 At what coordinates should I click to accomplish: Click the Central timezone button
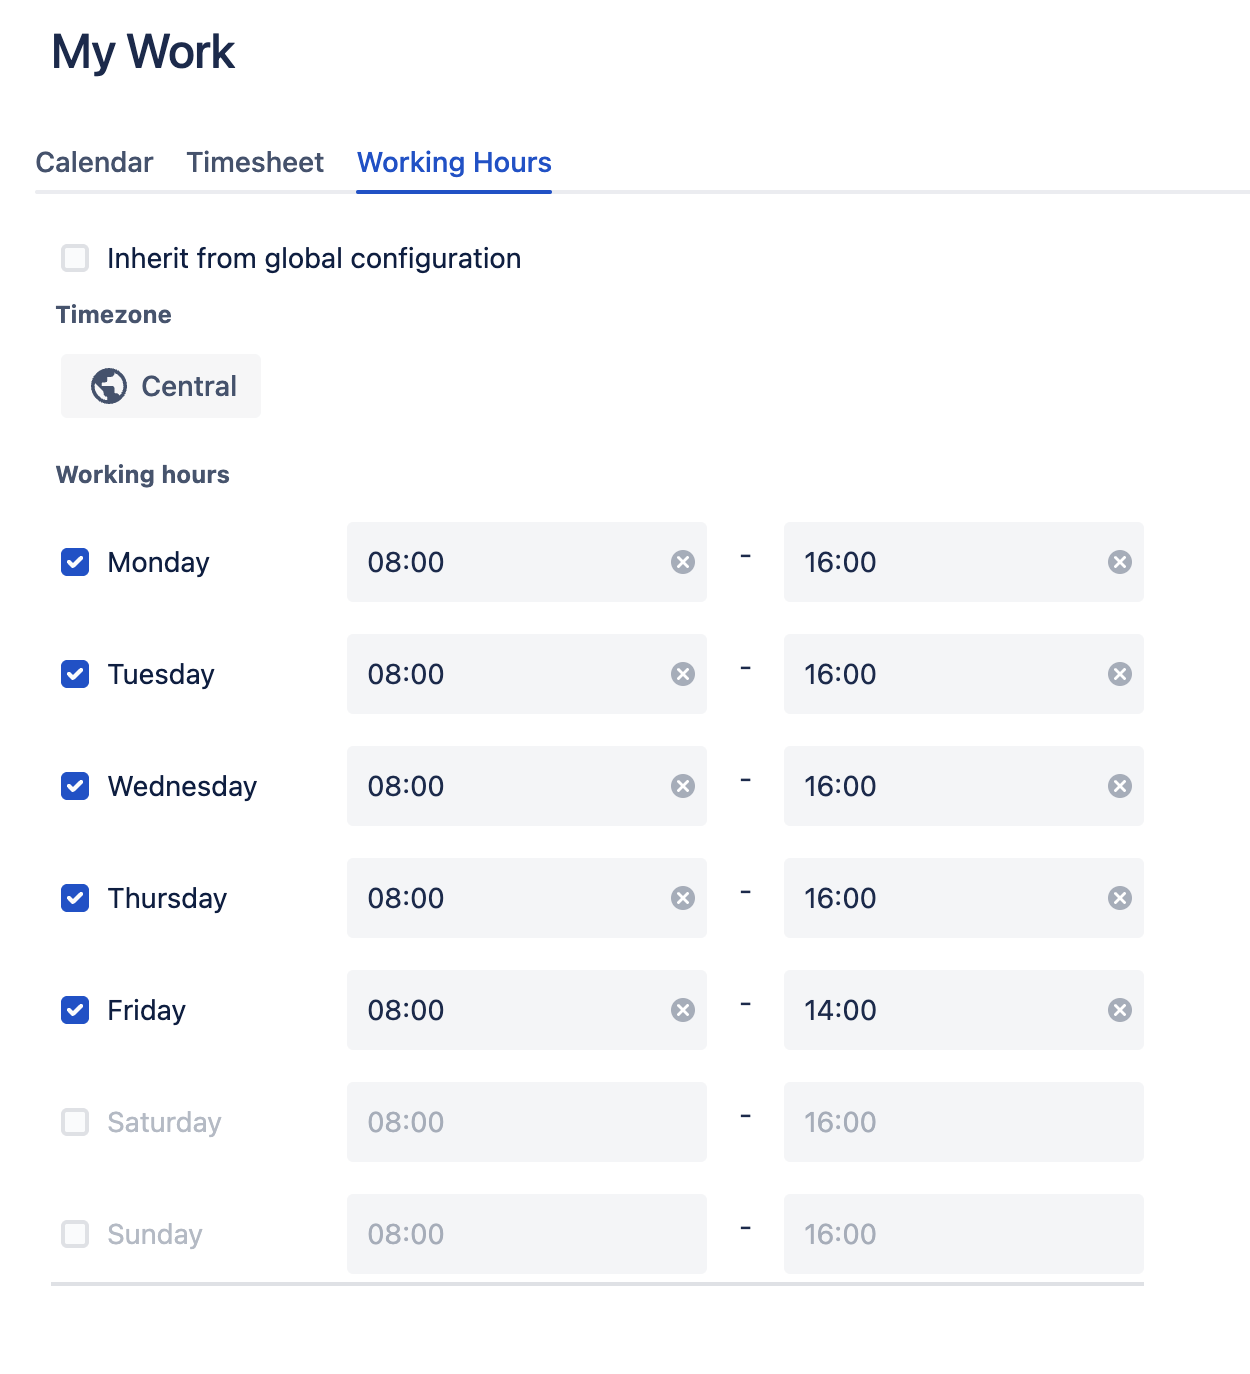click(161, 386)
